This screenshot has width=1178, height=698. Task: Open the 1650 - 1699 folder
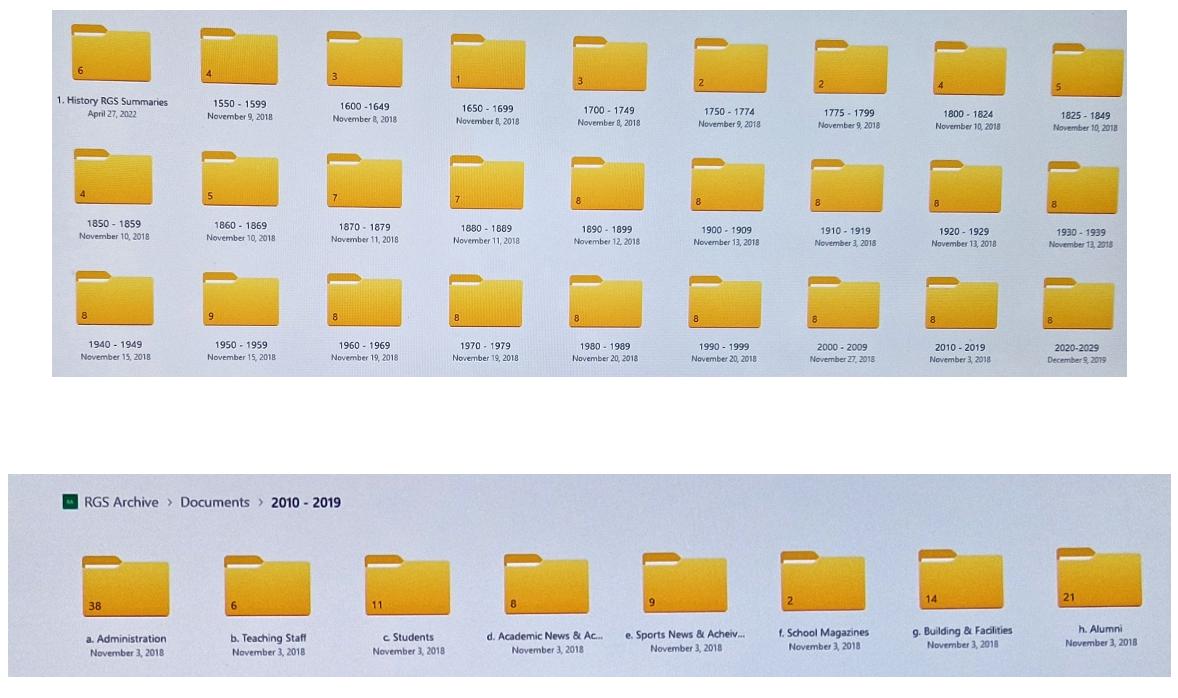(x=488, y=62)
